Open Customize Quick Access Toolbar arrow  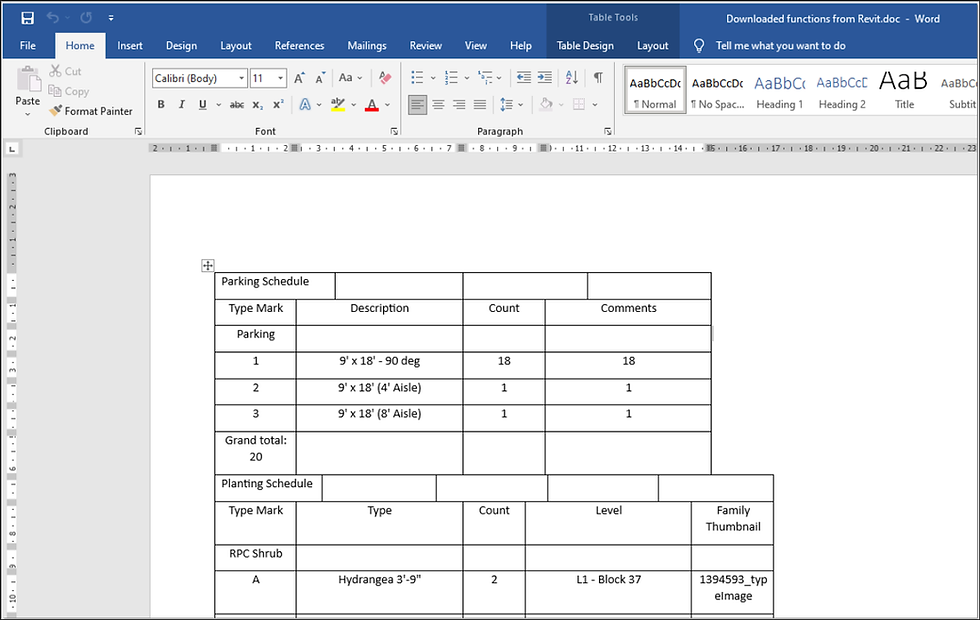(x=111, y=18)
